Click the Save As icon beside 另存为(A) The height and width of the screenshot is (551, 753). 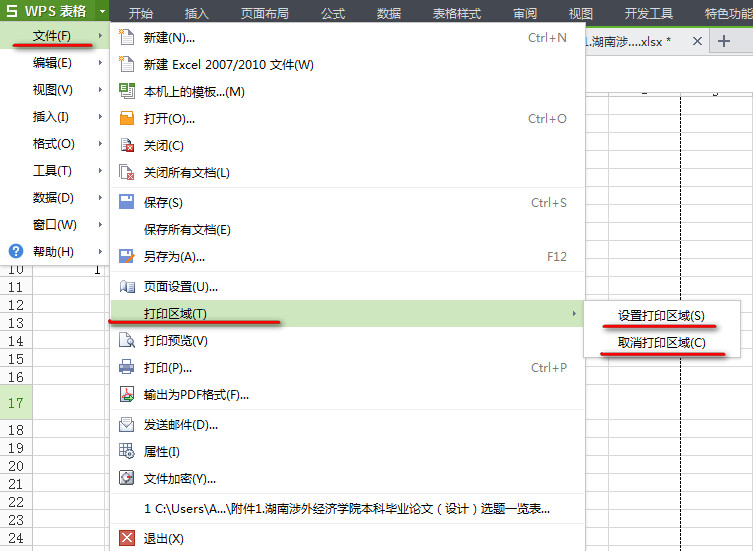pyautogui.click(x=127, y=256)
